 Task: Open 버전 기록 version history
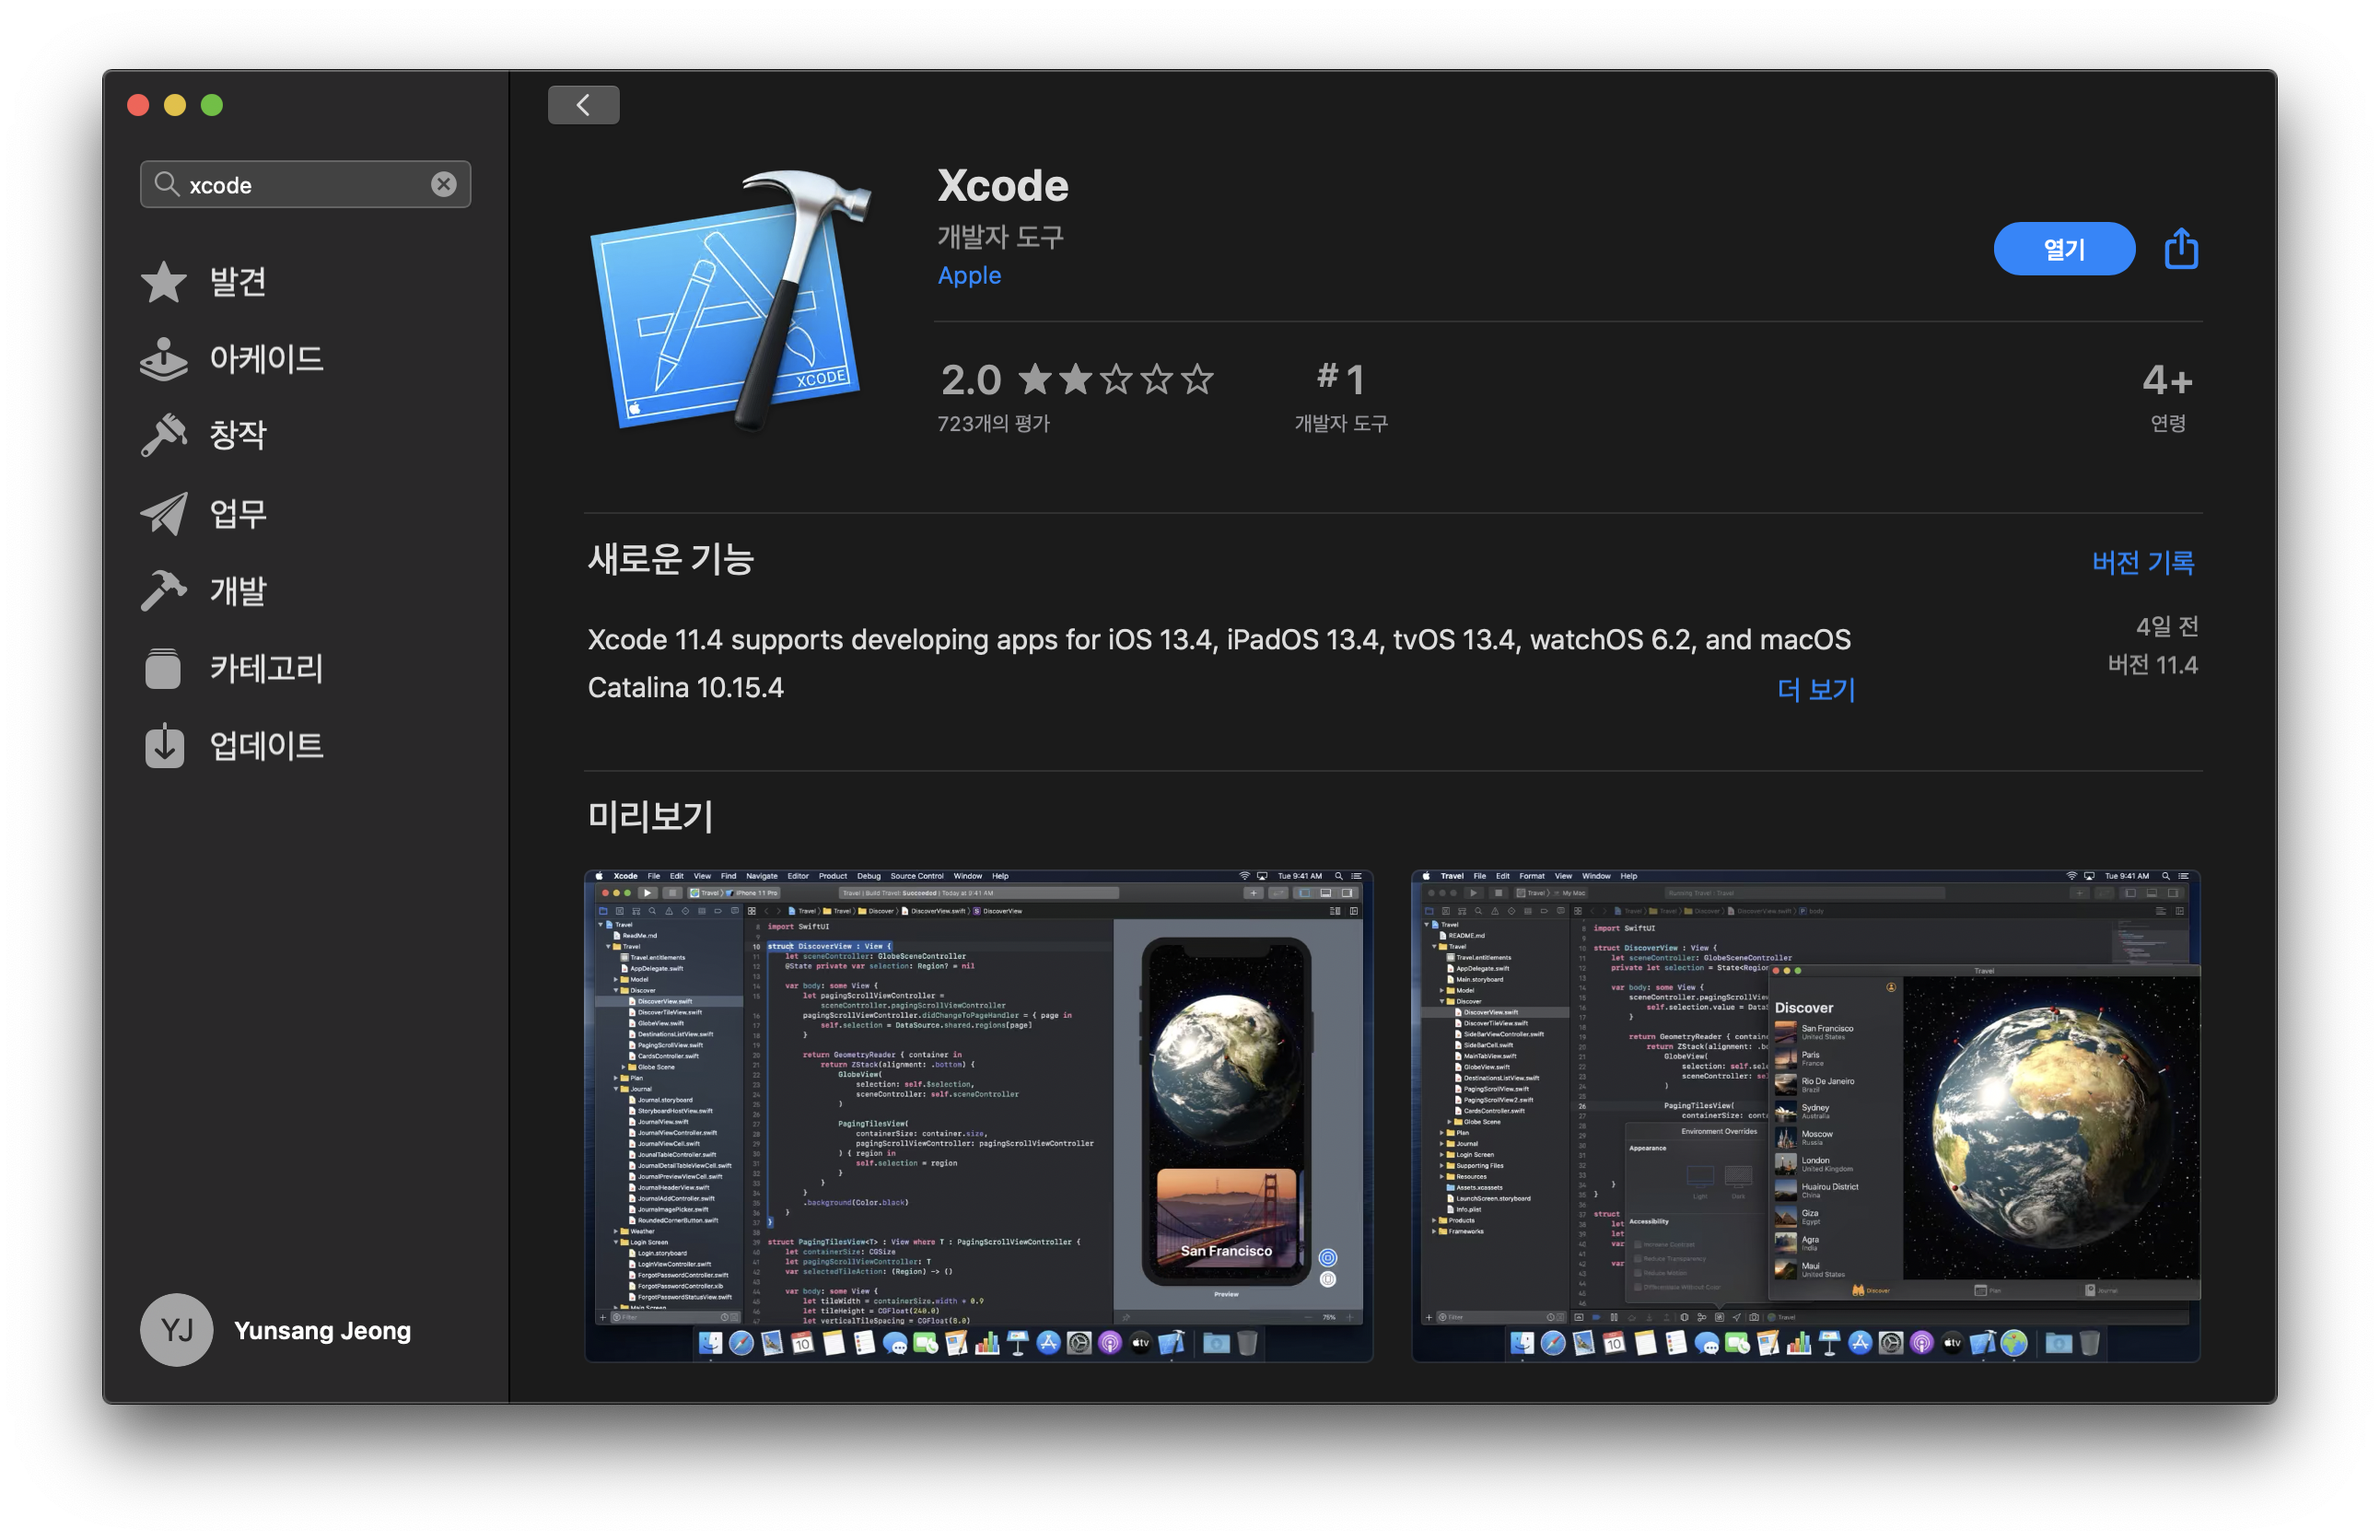(2142, 562)
